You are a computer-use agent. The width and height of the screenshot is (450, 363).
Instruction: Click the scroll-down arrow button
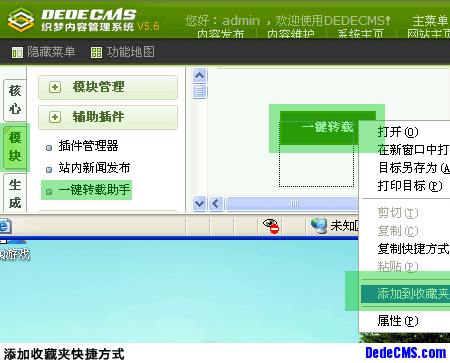(x=200, y=203)
